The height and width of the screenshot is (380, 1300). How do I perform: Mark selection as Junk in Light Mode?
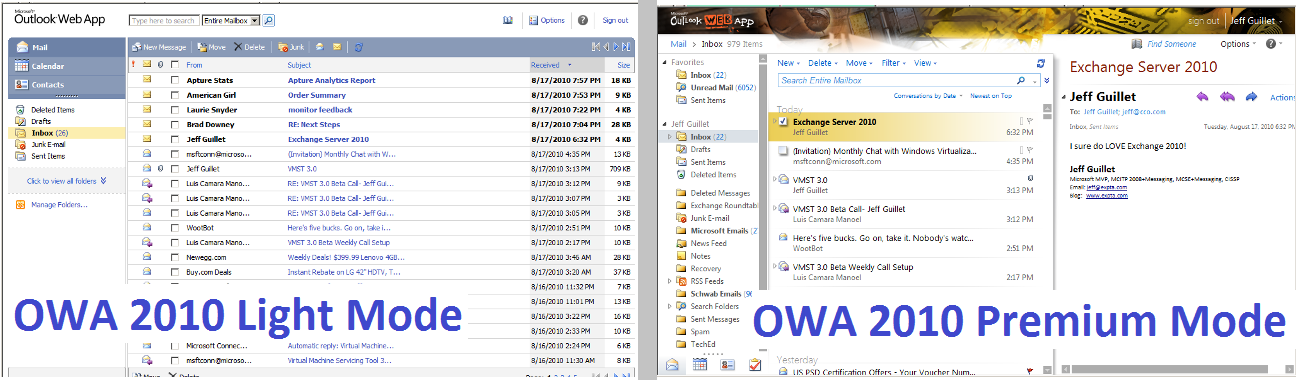pyautogui.click(x=291, y=47)
